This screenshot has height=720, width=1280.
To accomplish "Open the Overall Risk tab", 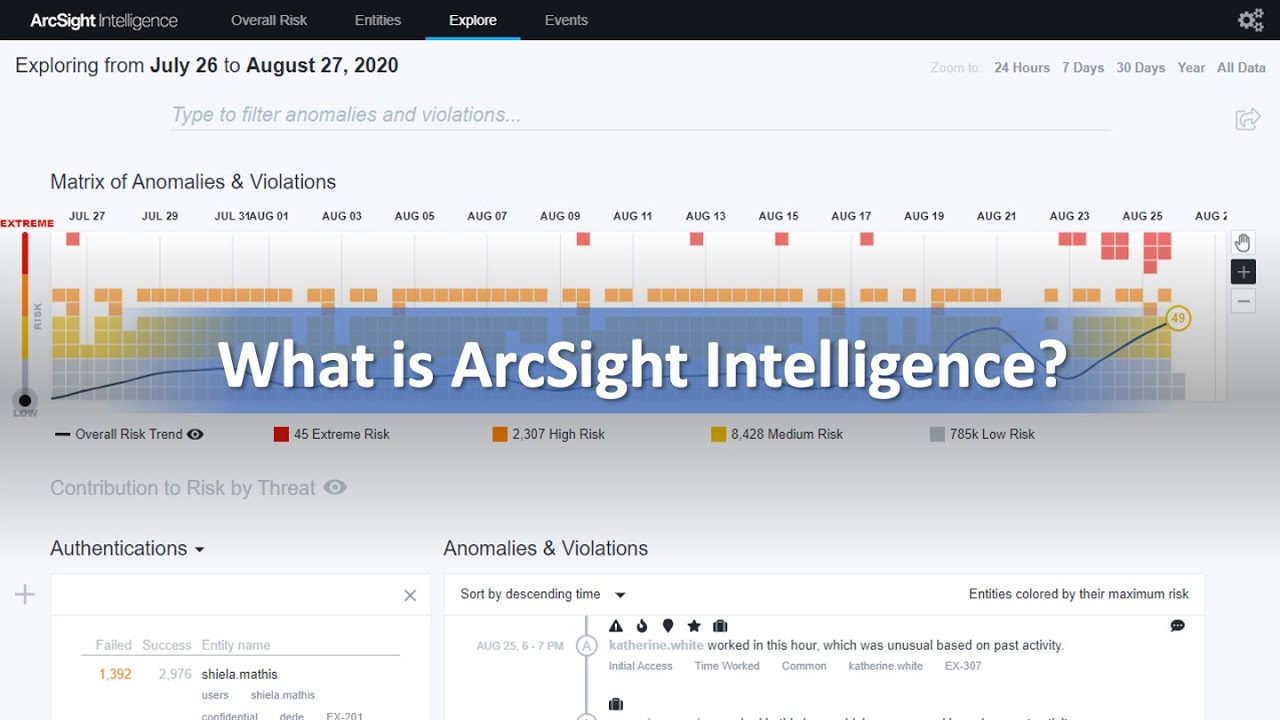I will (269, 20).
